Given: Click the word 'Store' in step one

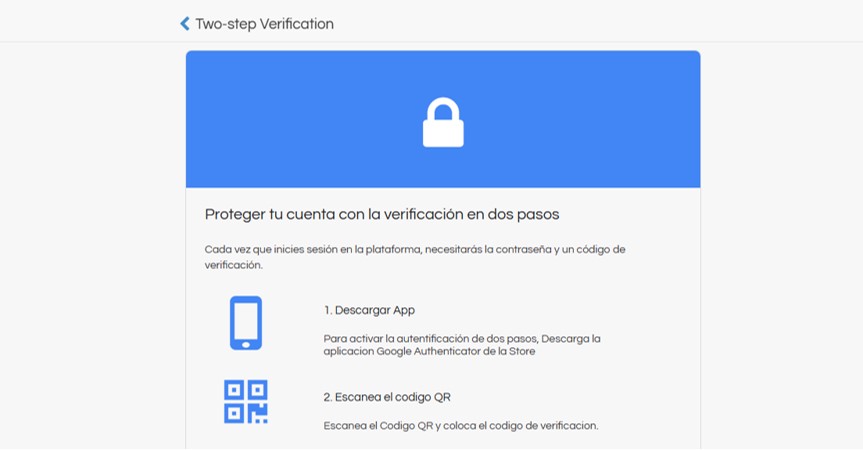Looking at the screenshot, I should coord(522,352).
